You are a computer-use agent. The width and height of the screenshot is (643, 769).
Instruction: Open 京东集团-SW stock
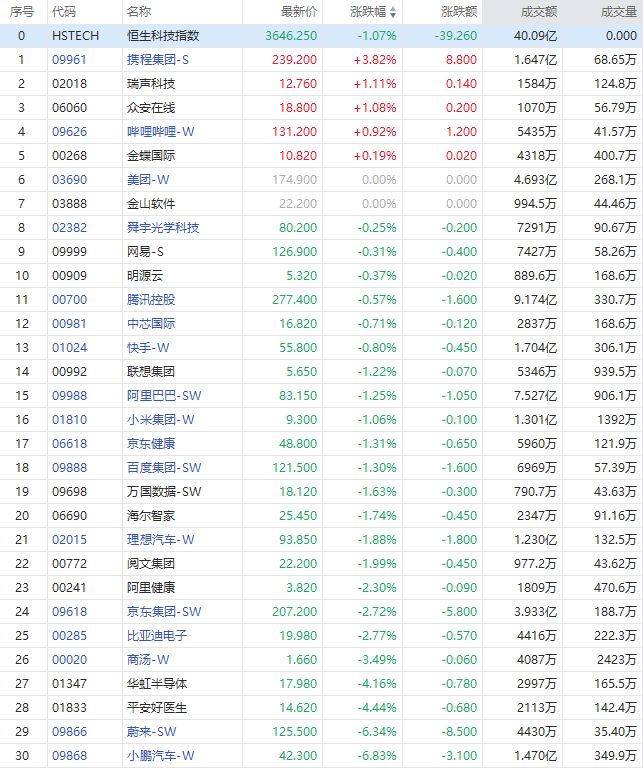click(164, 612)
